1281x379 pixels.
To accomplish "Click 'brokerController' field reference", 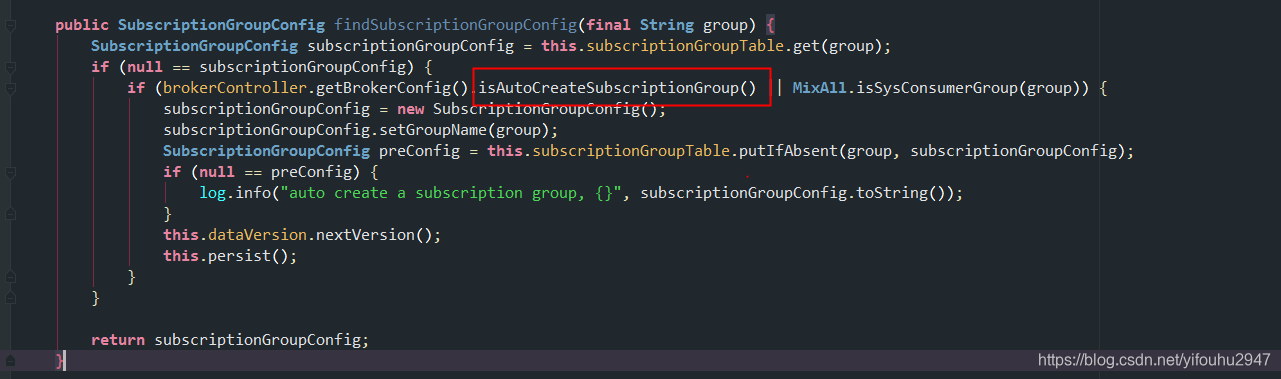I will [x=234, y=88].
